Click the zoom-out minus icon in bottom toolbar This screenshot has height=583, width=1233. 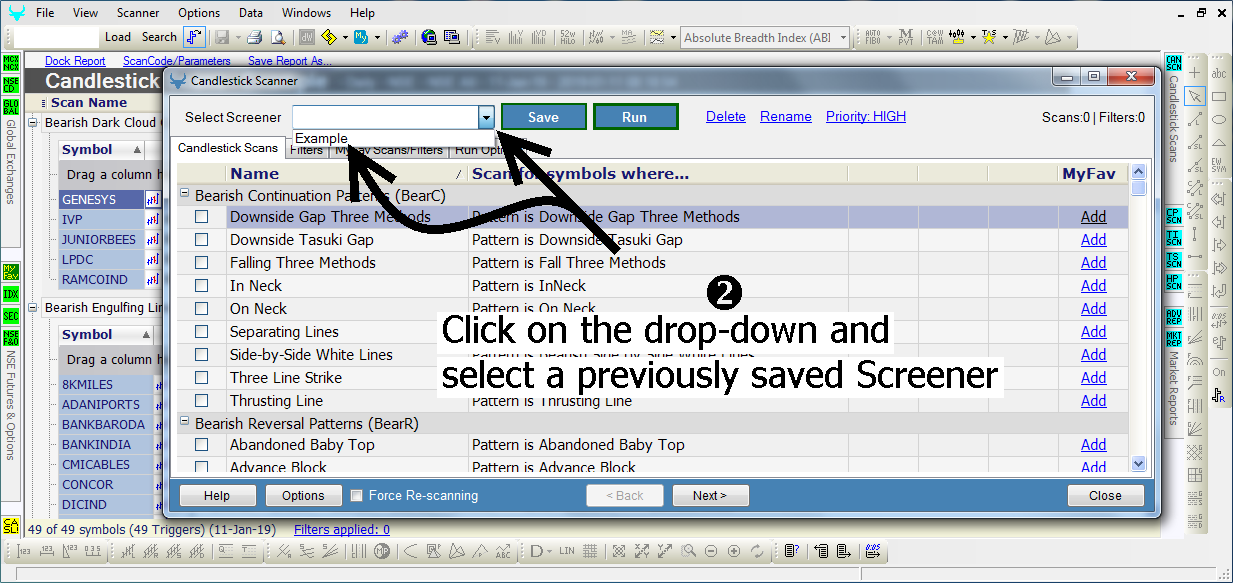711,551
